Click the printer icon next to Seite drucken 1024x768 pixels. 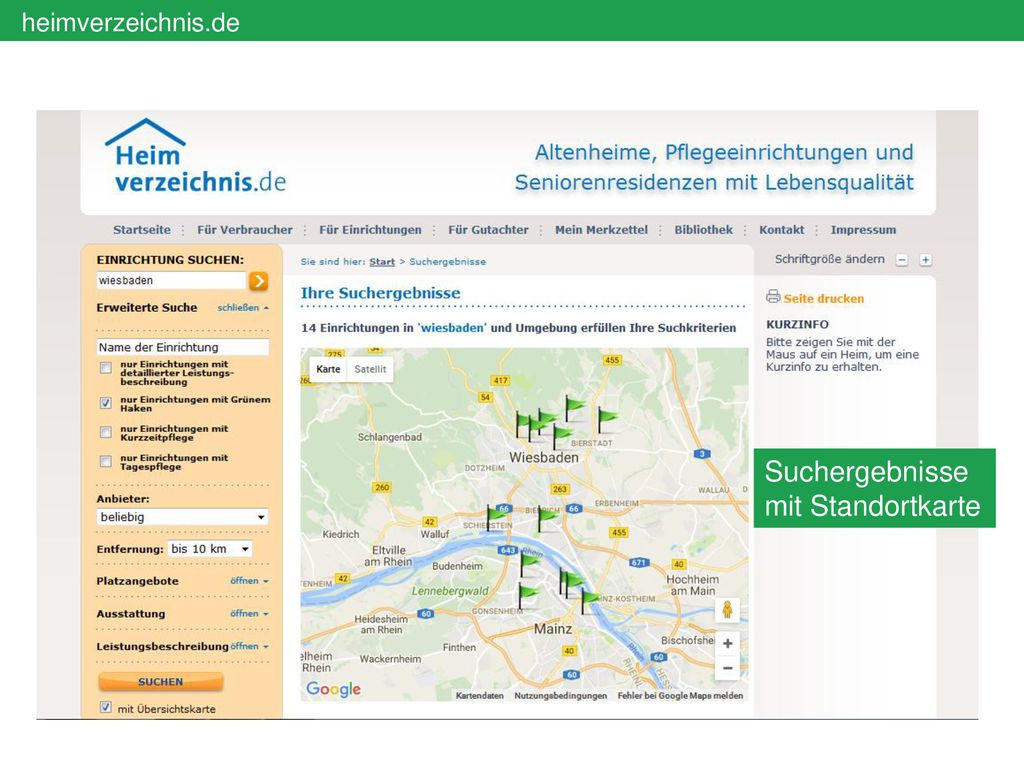coord(773,296)
